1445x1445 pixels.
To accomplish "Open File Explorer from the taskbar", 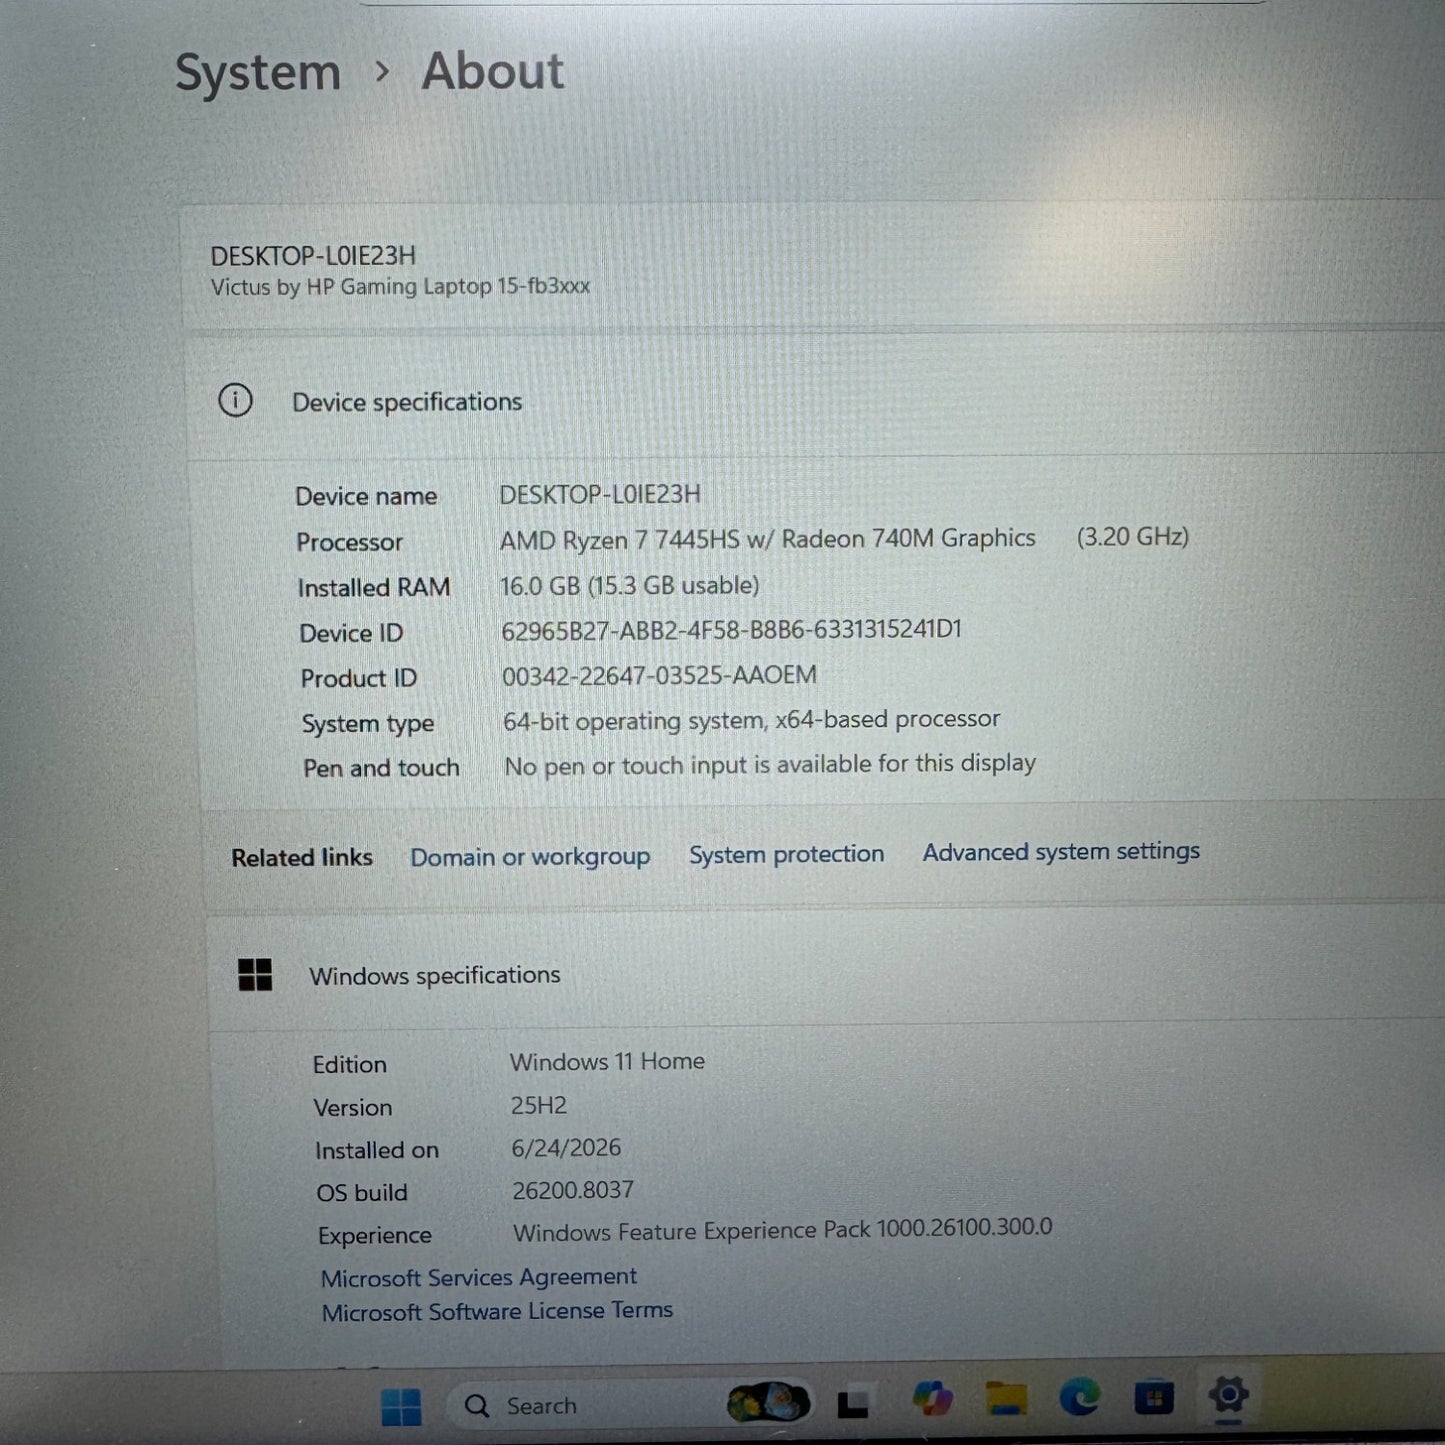I will click(x=1006, y=1398).
